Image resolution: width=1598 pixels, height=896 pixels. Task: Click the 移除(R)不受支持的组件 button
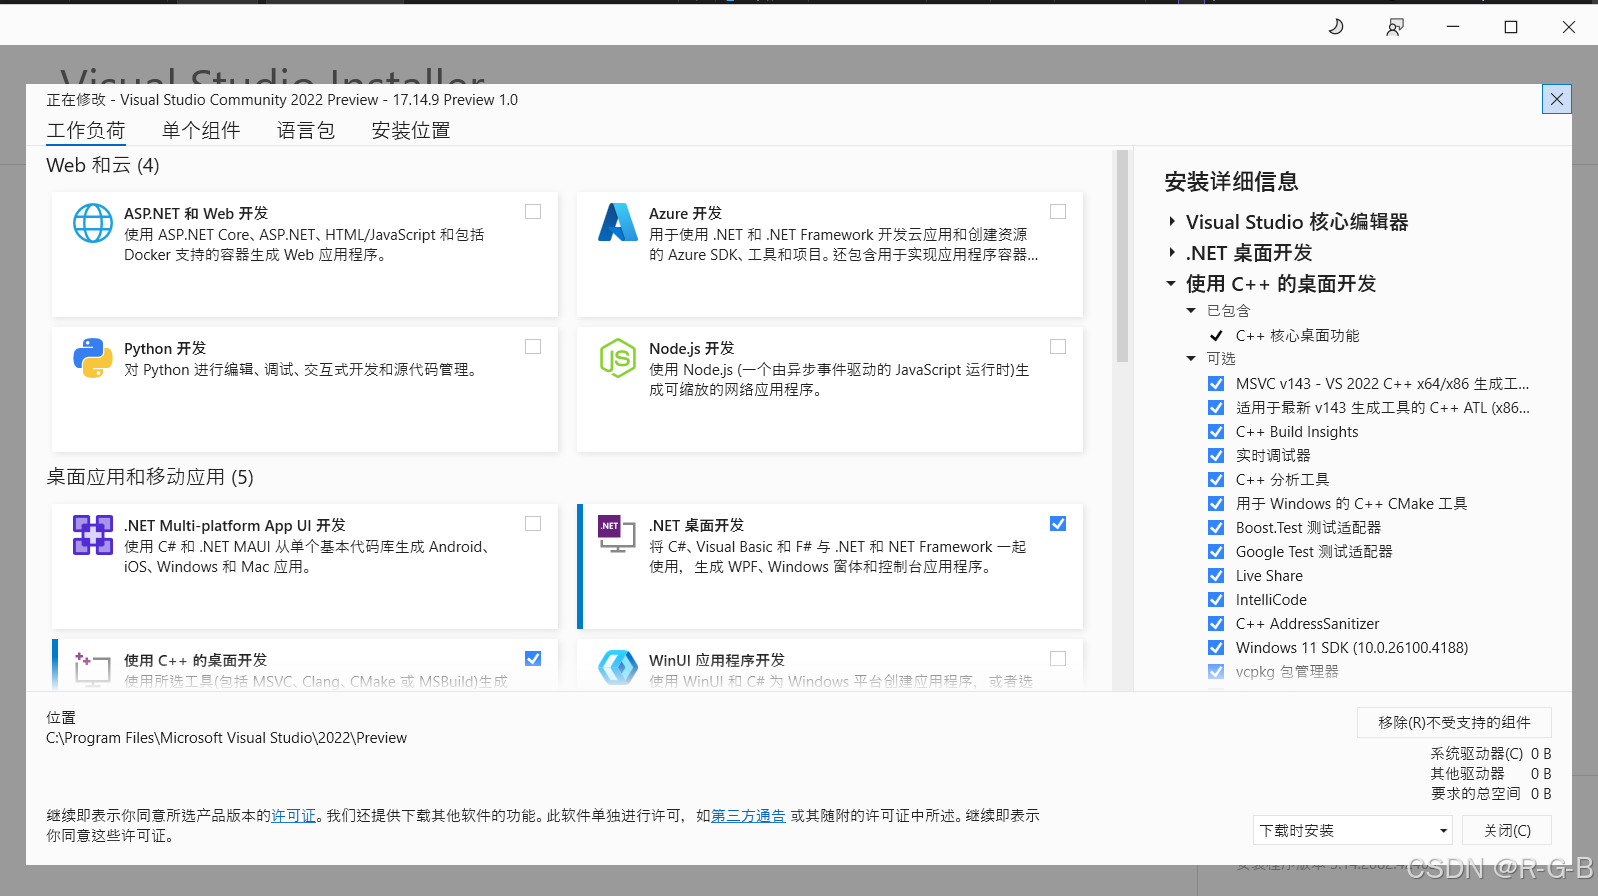(x=1454, y=722)
